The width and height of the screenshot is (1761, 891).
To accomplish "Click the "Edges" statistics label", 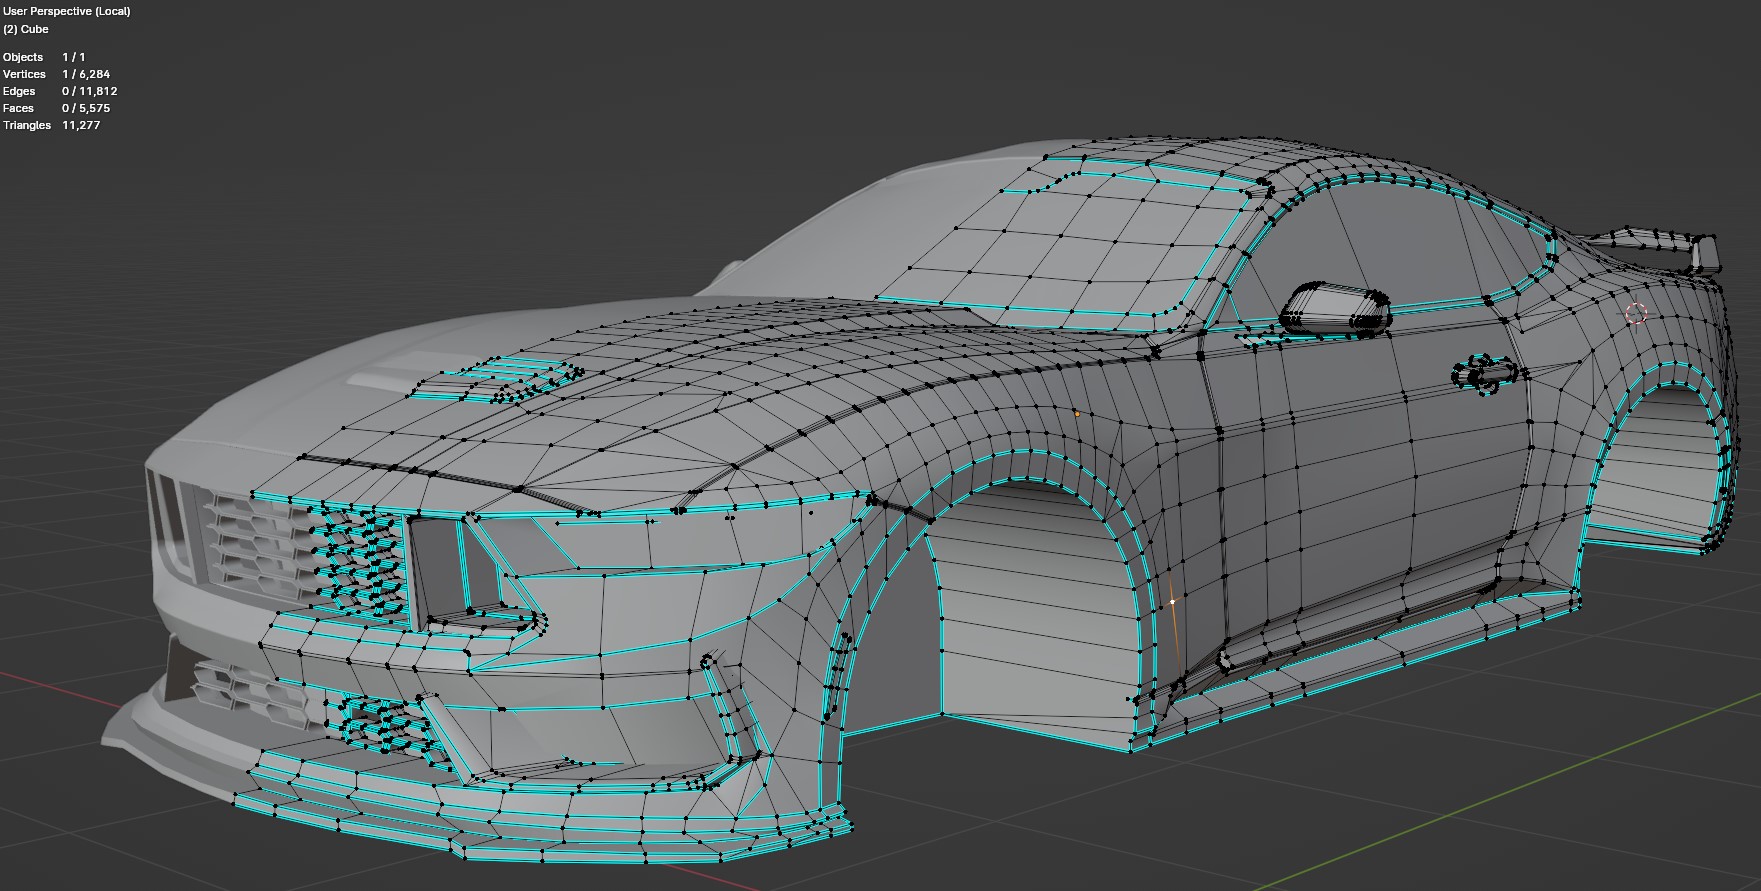I will coord(19,91).
